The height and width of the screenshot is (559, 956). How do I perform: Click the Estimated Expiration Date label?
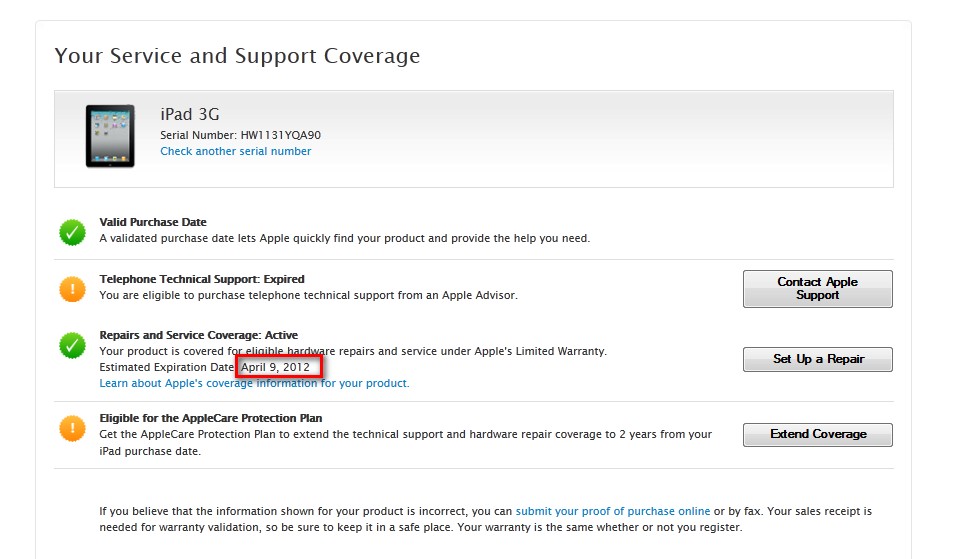pyautogui.click(x=167, y=367)
